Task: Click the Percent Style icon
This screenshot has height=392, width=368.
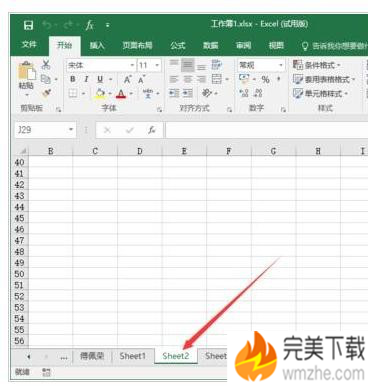Action: click(265, 79)
